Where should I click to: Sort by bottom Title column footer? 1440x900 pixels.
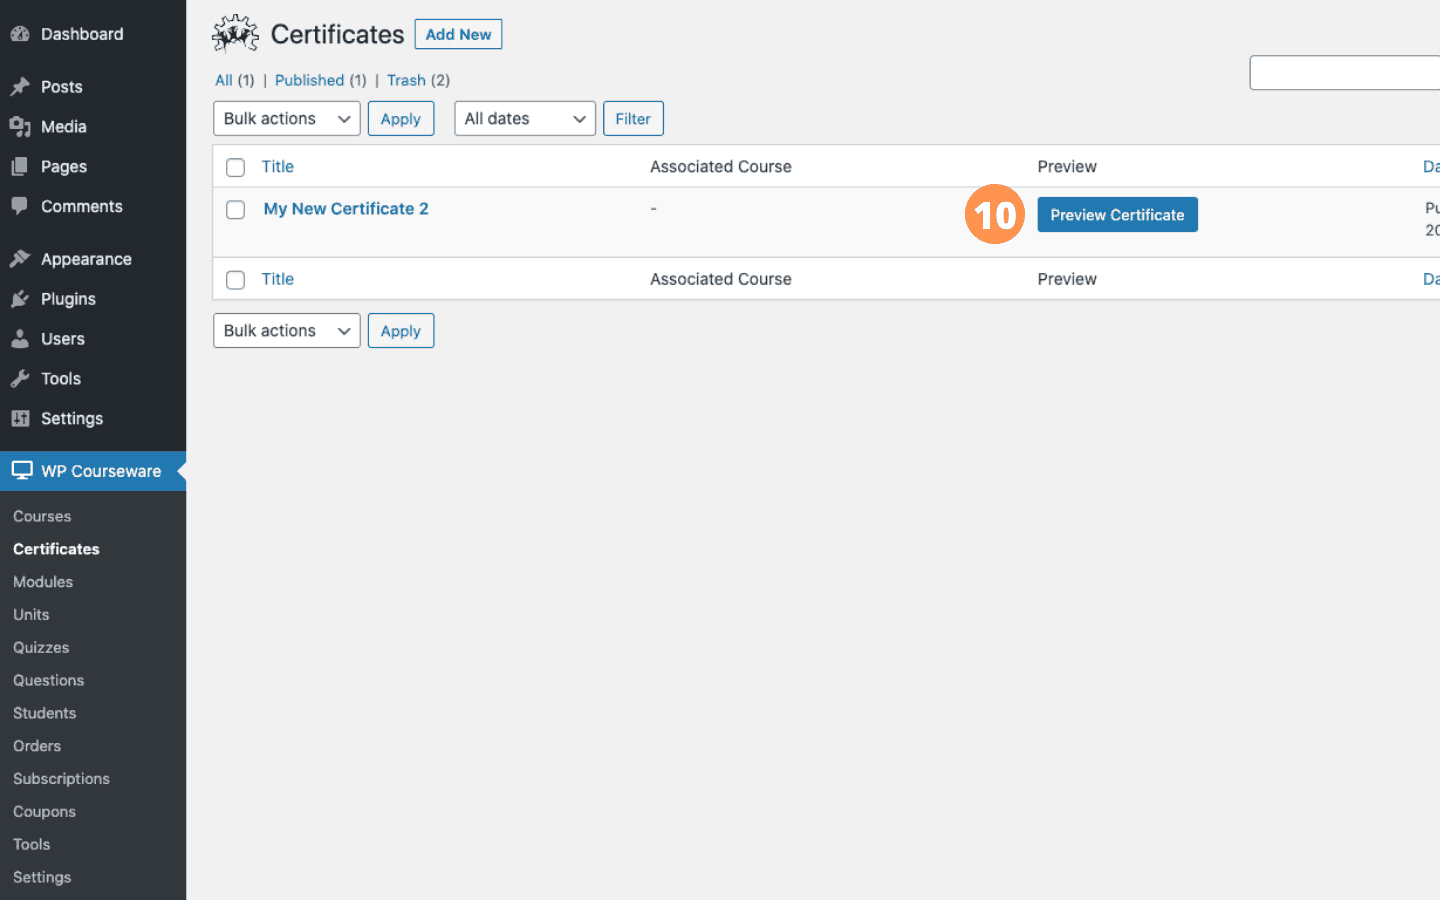[278, 280]
